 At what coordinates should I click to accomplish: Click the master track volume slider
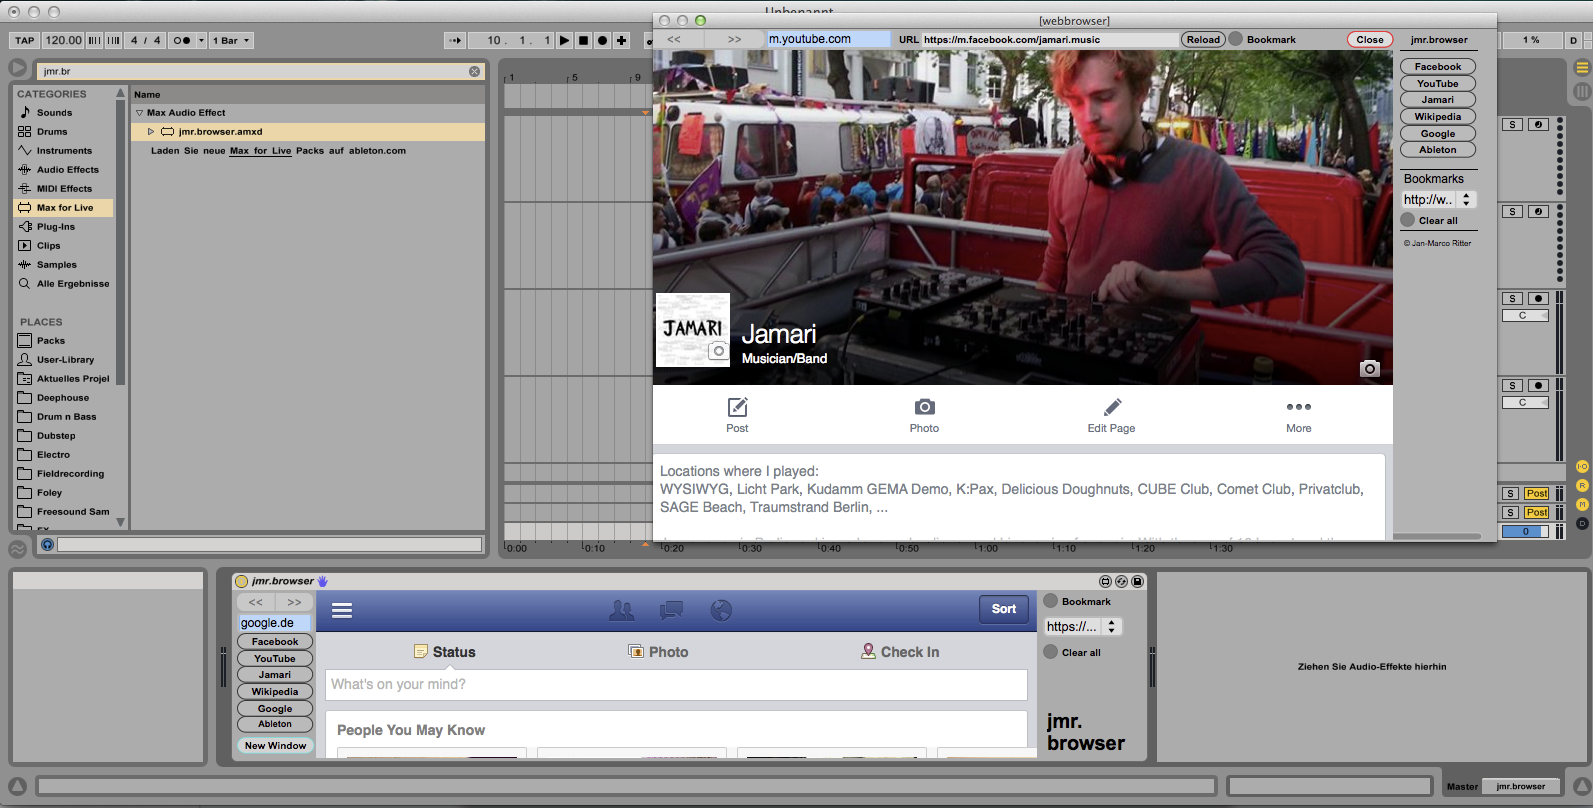[1525, 532]
